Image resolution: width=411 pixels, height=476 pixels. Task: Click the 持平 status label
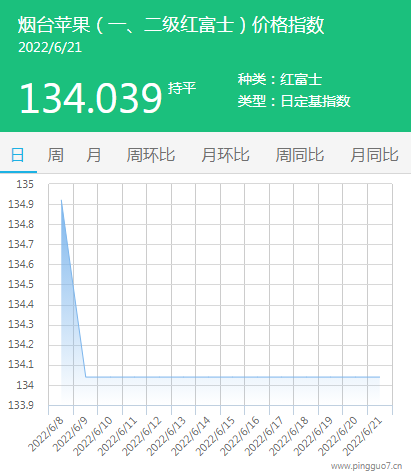coord(182,88)
